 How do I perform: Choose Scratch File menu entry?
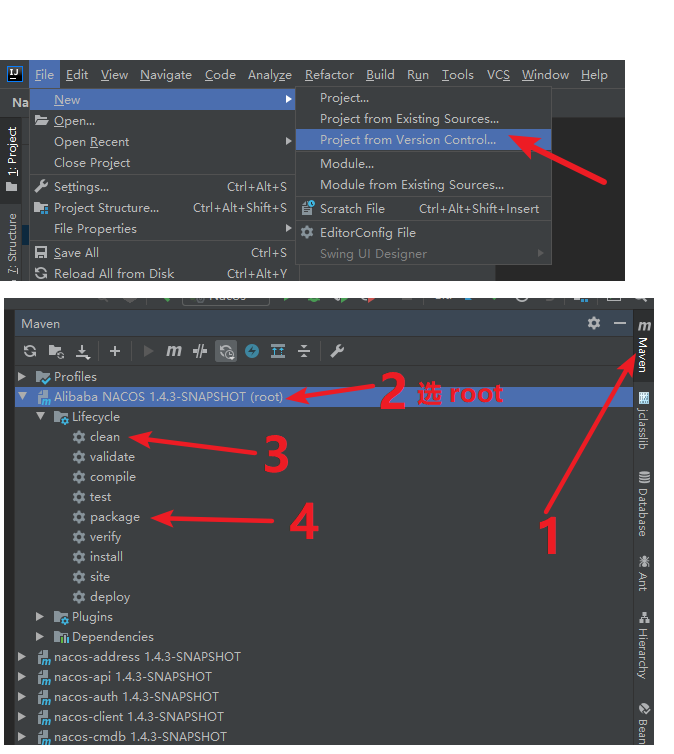(423, 209)
